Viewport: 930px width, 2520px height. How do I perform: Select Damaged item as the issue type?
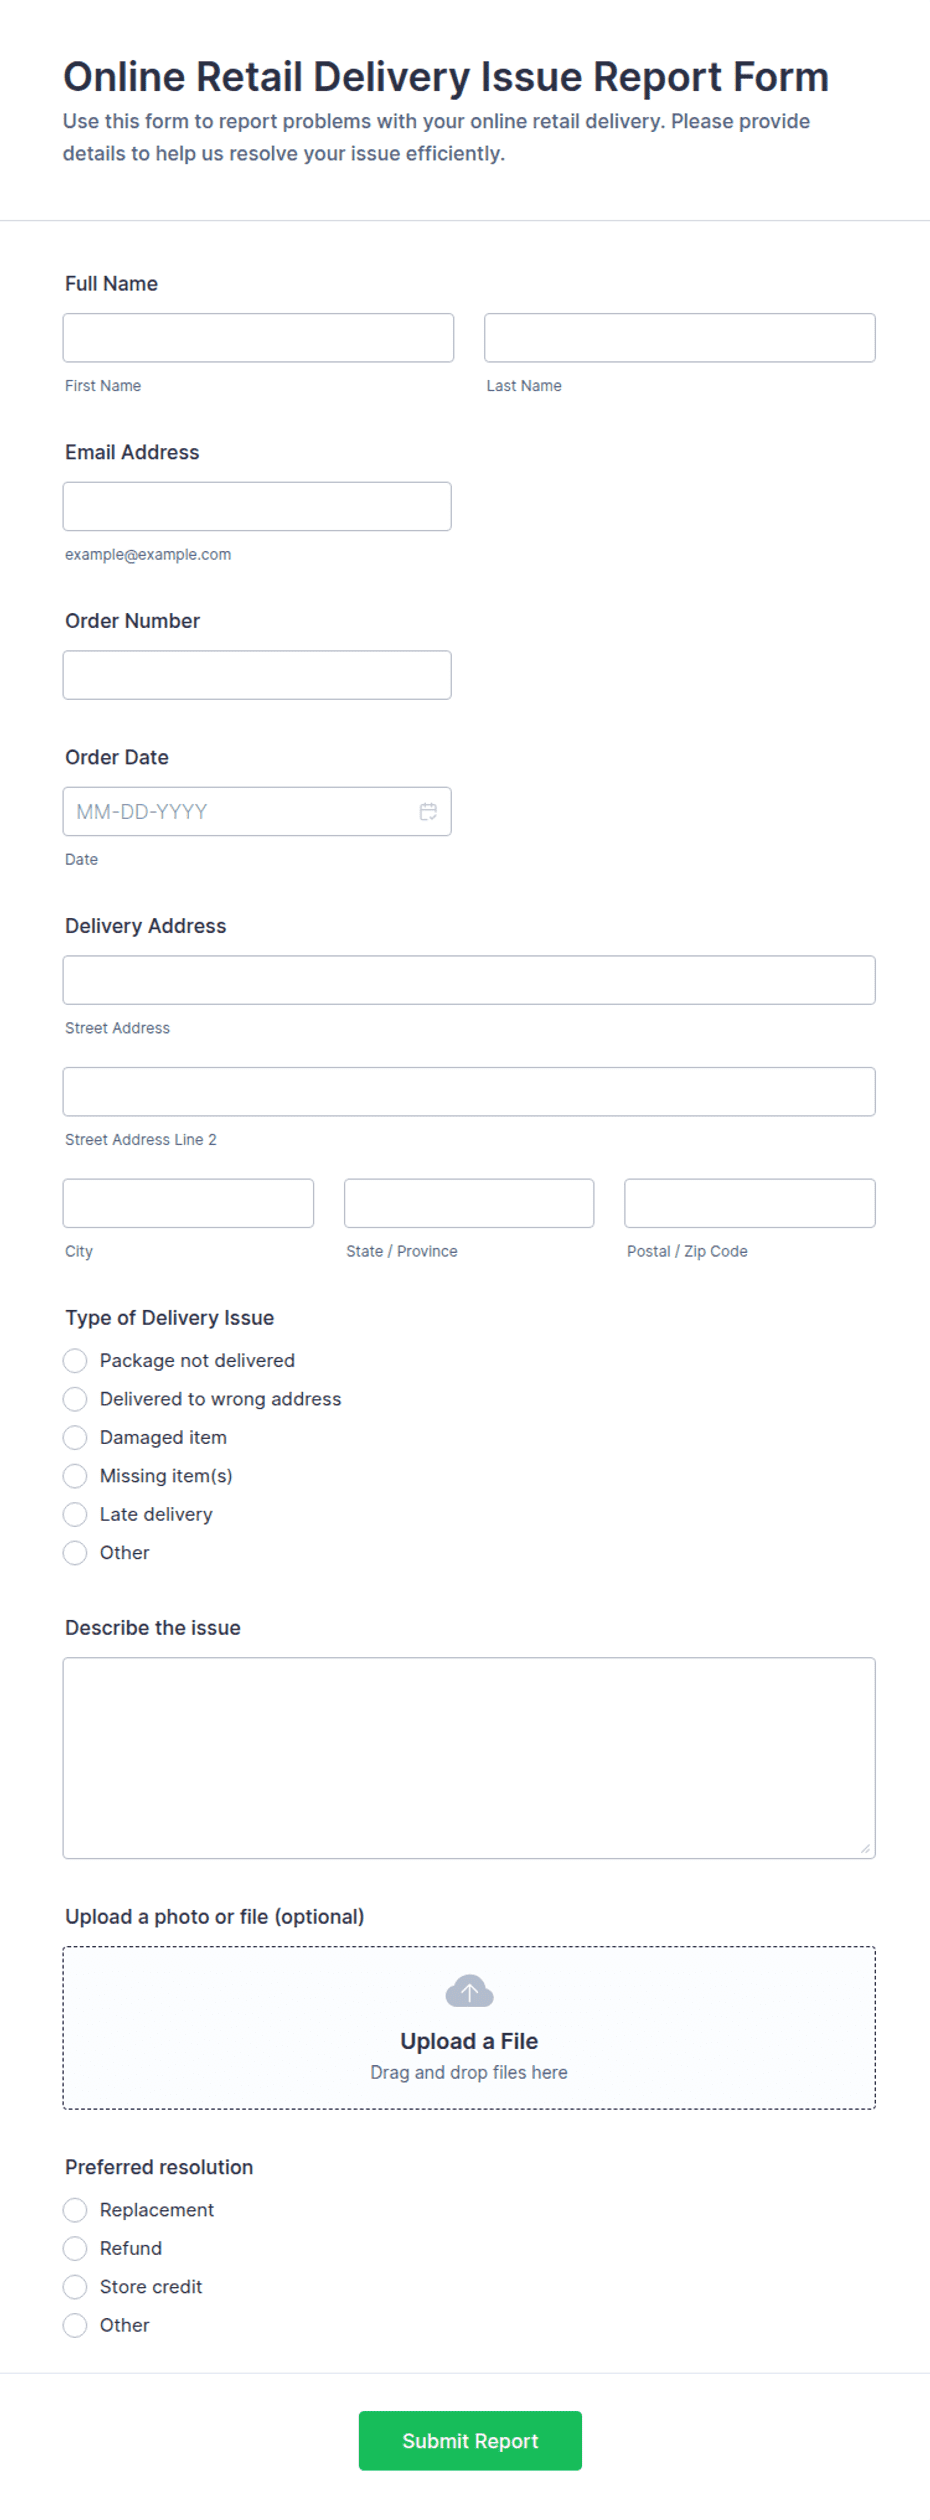[75, 1437]
